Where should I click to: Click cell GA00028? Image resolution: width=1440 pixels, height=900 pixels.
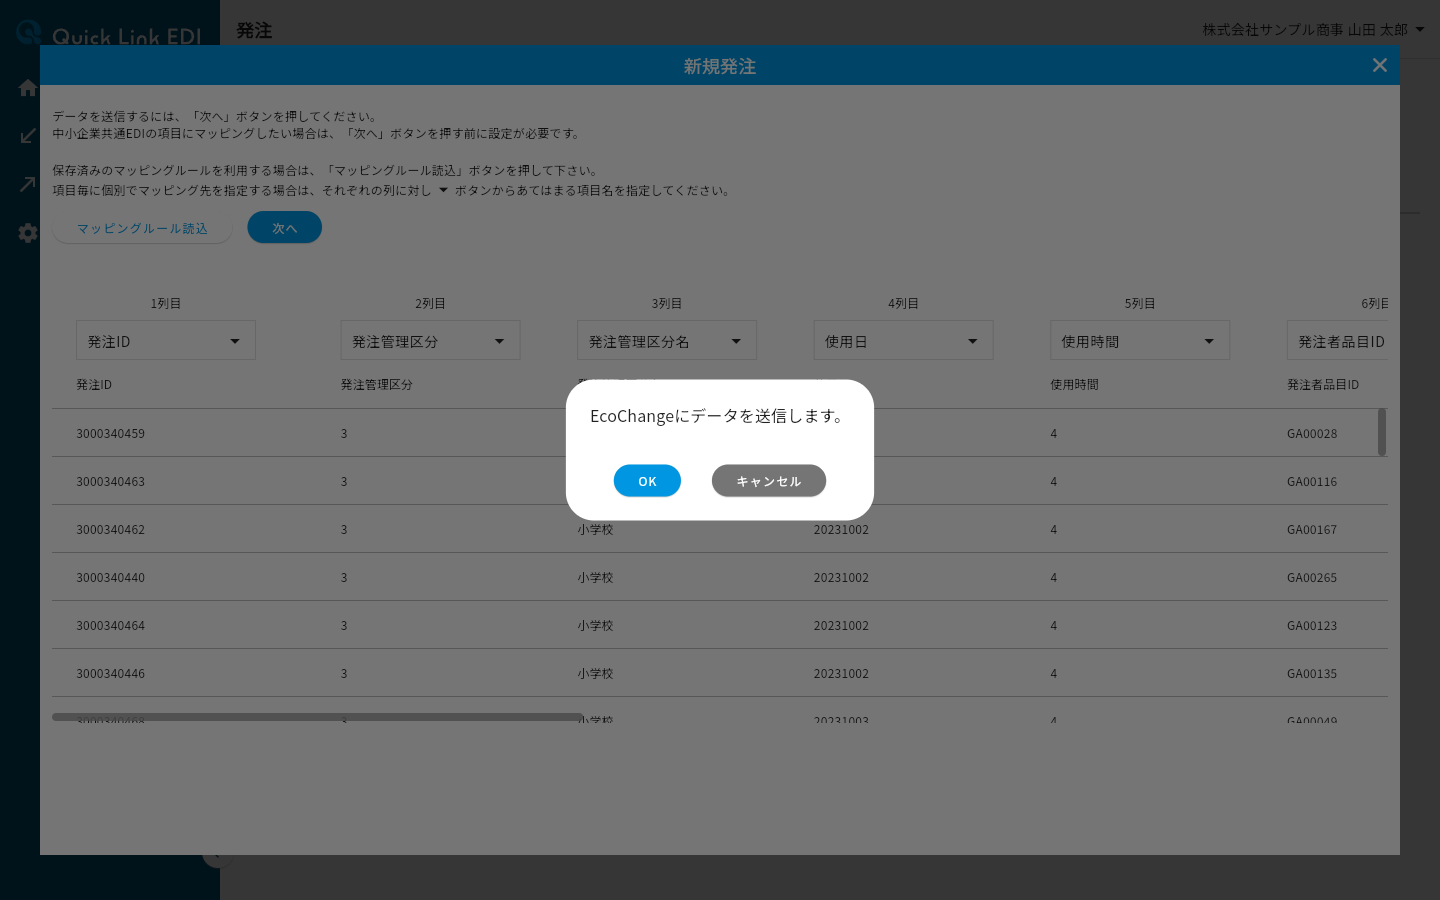[x=1312, y=434]
